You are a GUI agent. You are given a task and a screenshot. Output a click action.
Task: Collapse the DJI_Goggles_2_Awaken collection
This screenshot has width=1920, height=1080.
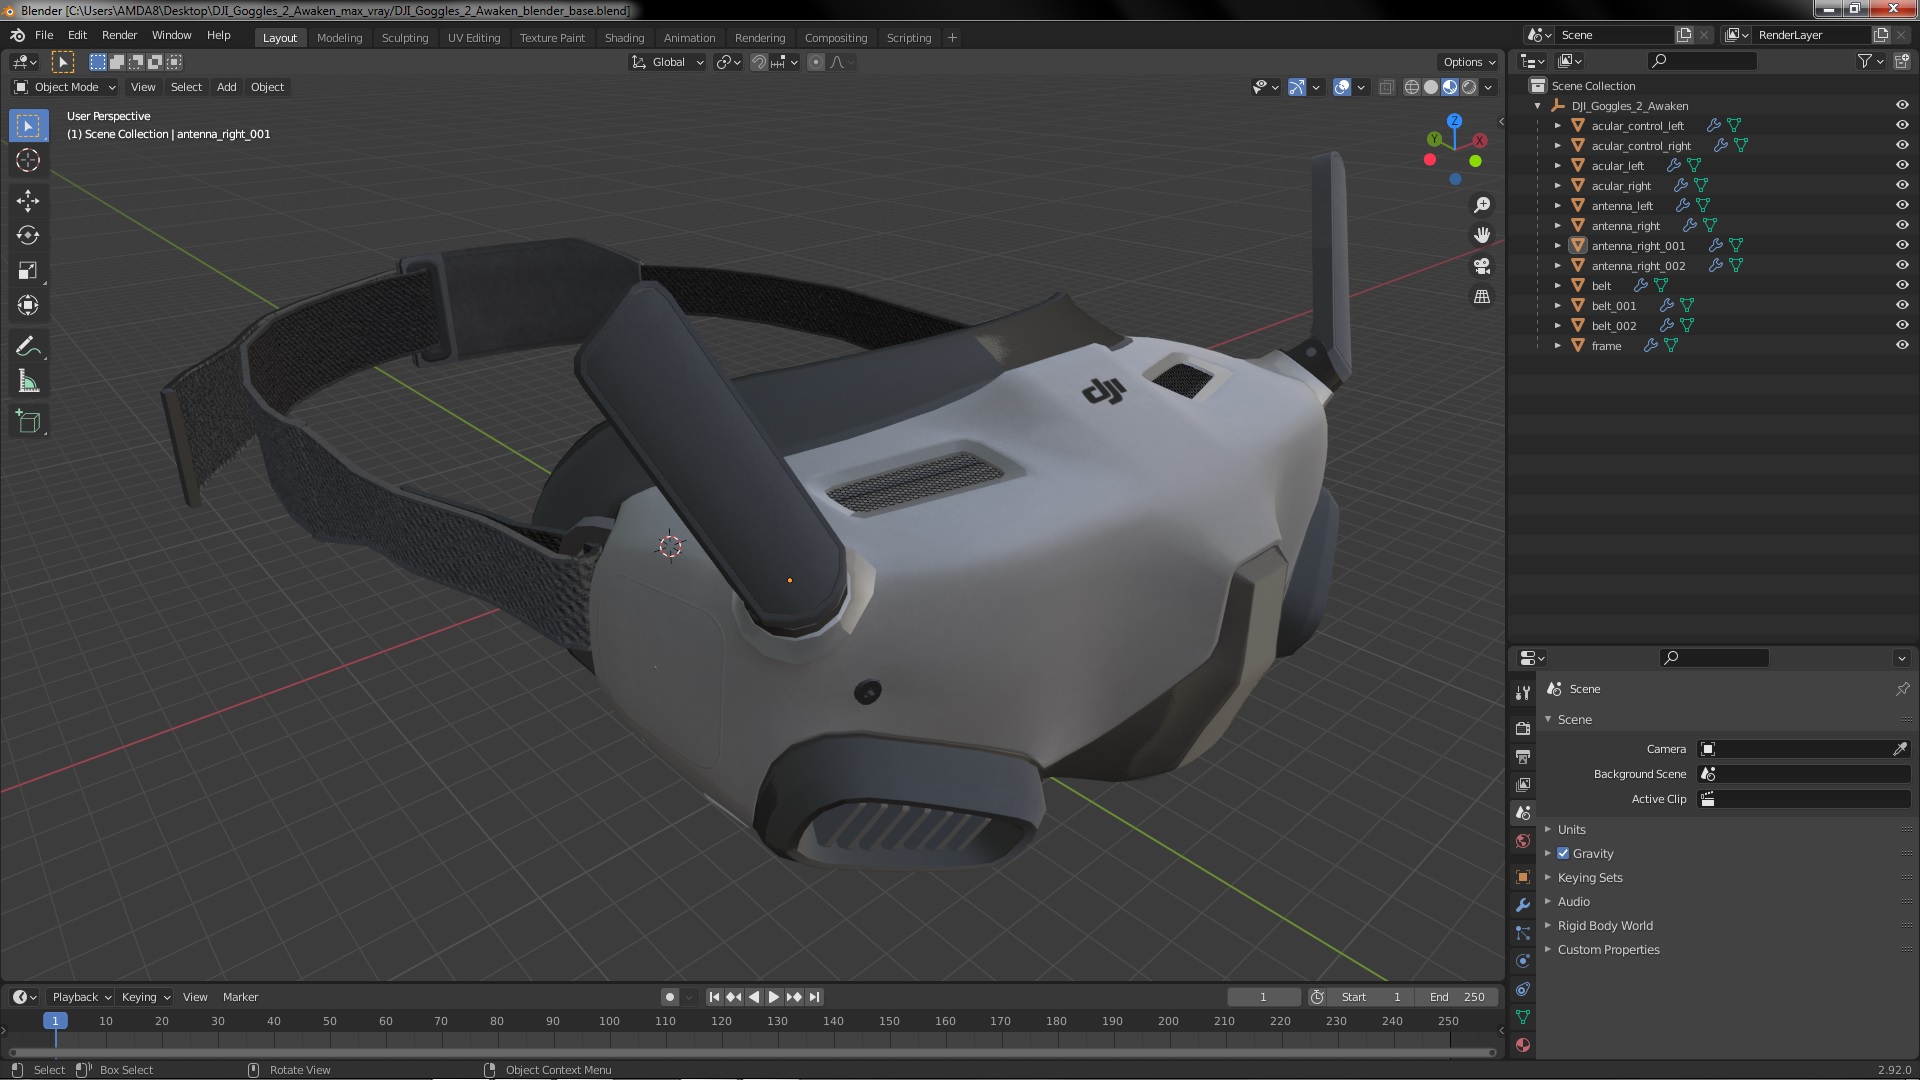point(1537,105)
